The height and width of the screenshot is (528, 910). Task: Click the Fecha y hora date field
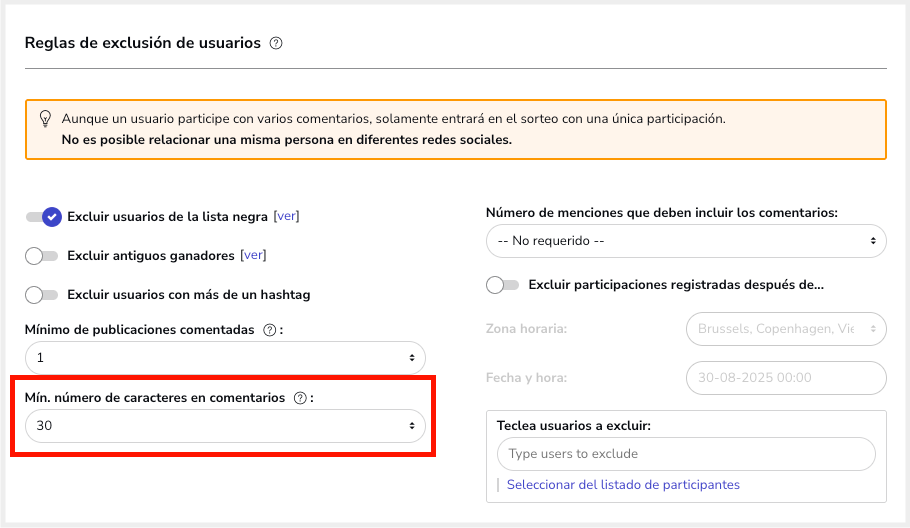pos(786,378)
